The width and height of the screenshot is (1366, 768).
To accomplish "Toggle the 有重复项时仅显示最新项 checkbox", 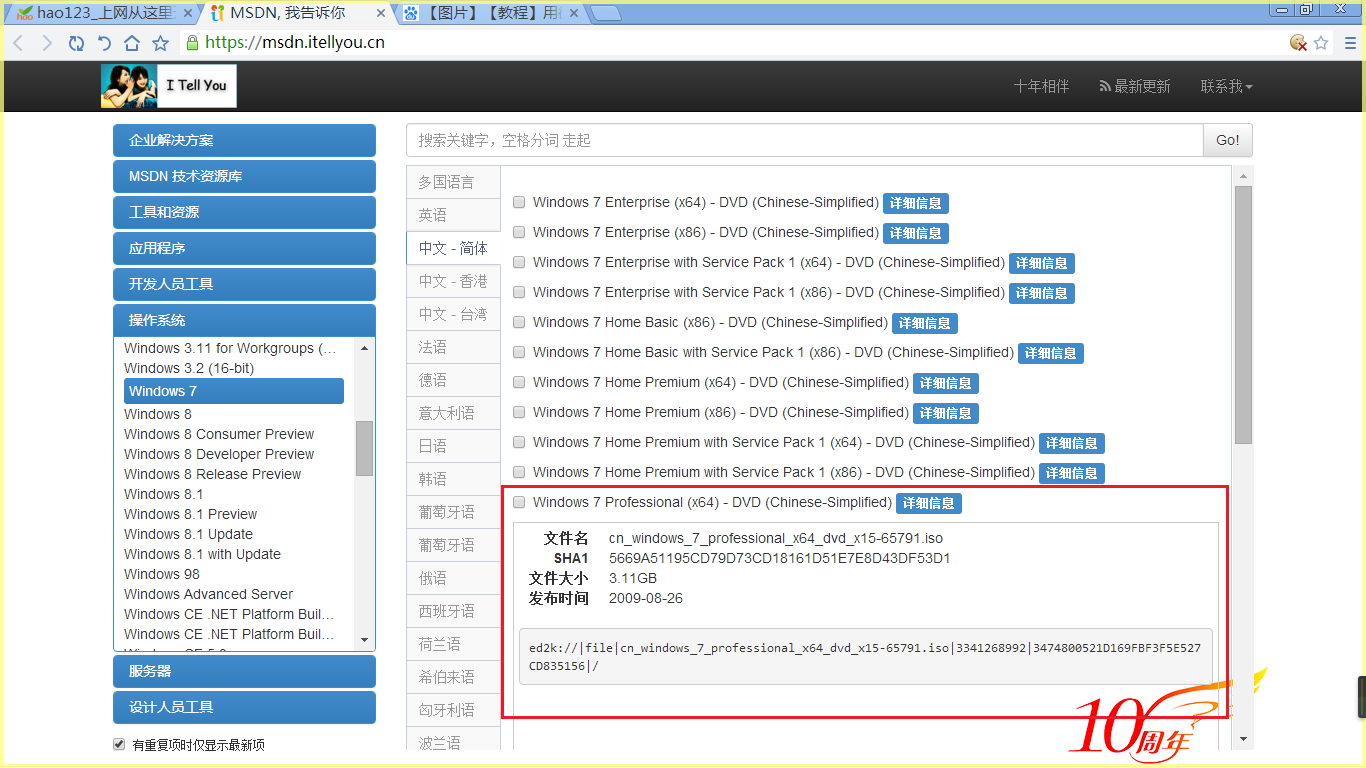I will tap(119, 745).
